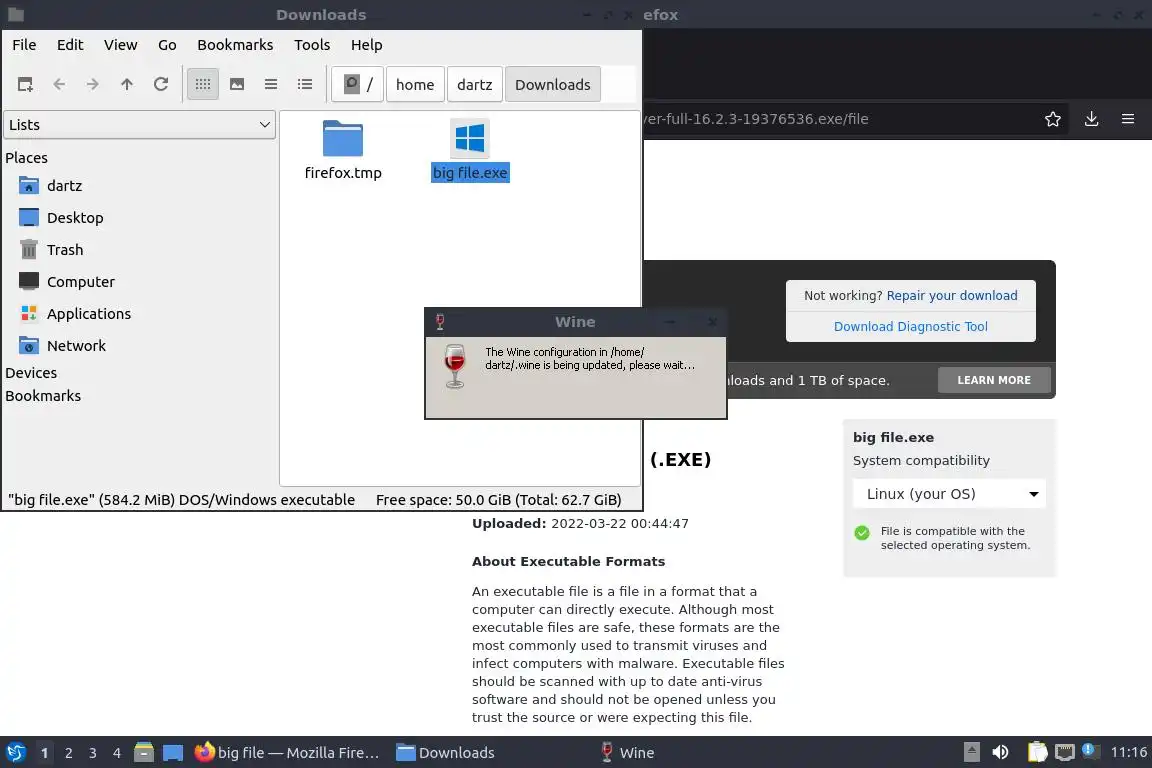
Task: Navigate to home path segment
Action: coord(415,85)
